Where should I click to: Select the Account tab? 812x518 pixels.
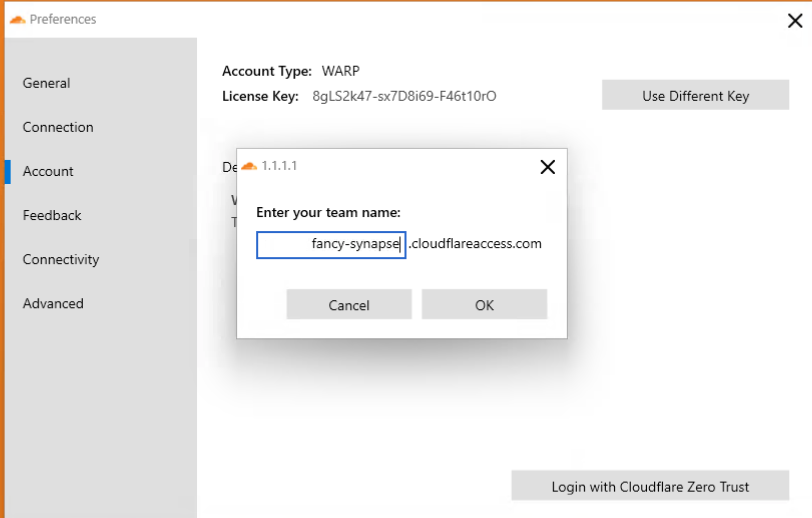pos(48,171)
